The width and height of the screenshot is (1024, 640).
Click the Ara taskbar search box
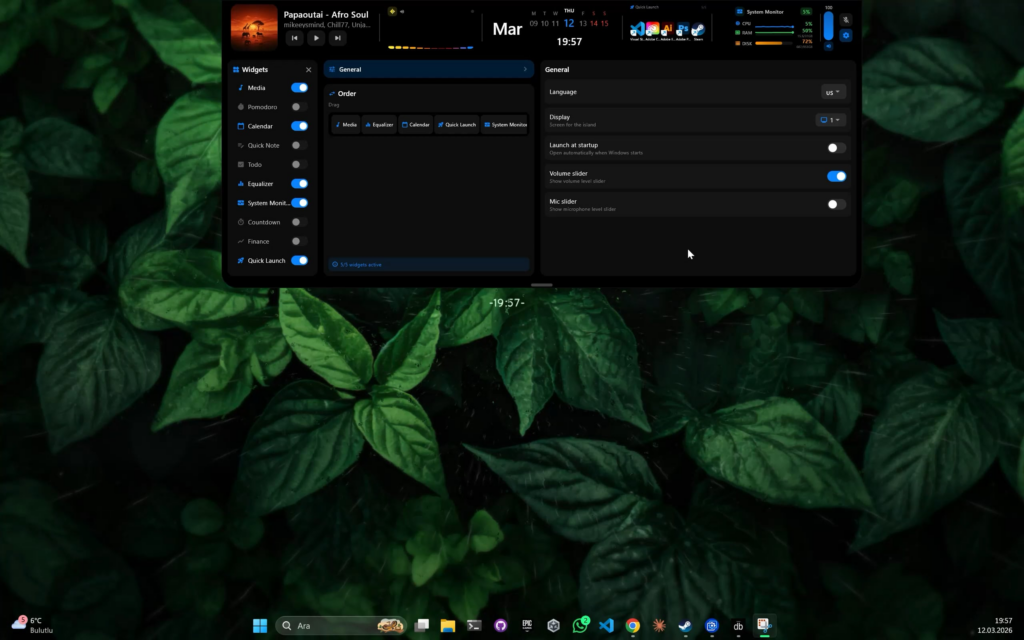tap(341, 626)
